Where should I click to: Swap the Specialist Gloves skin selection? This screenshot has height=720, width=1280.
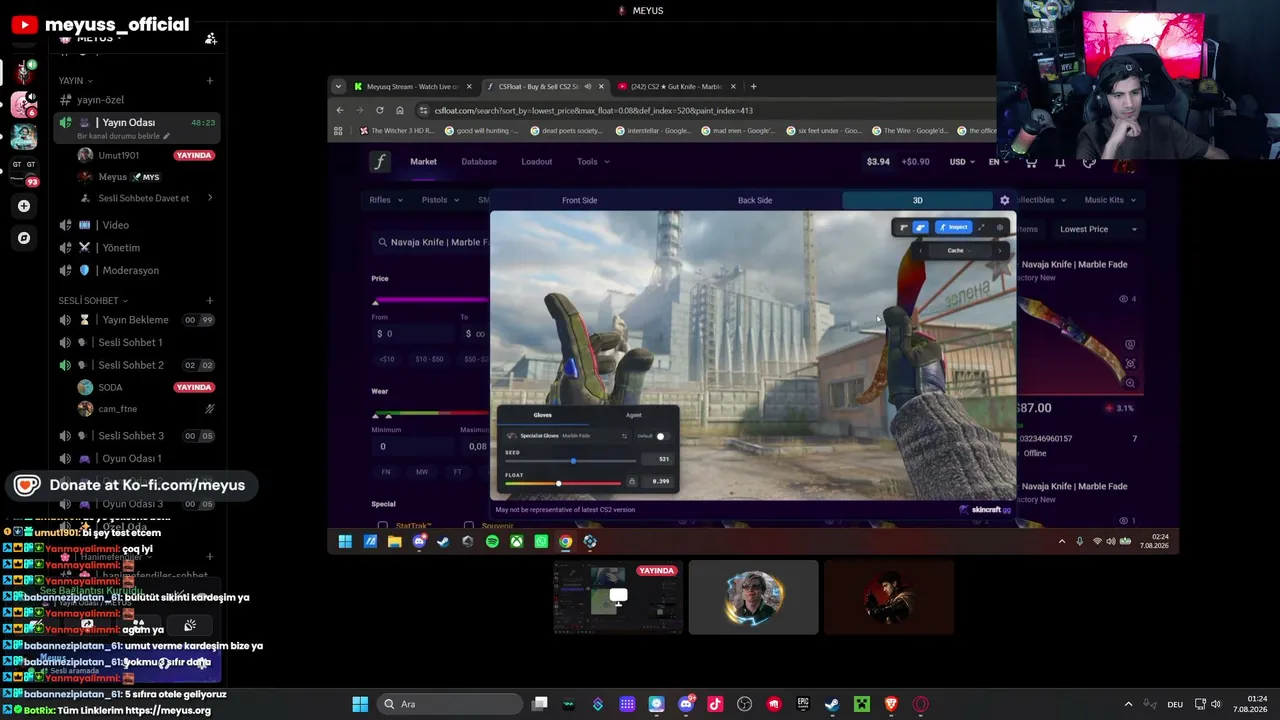point(624,436)
